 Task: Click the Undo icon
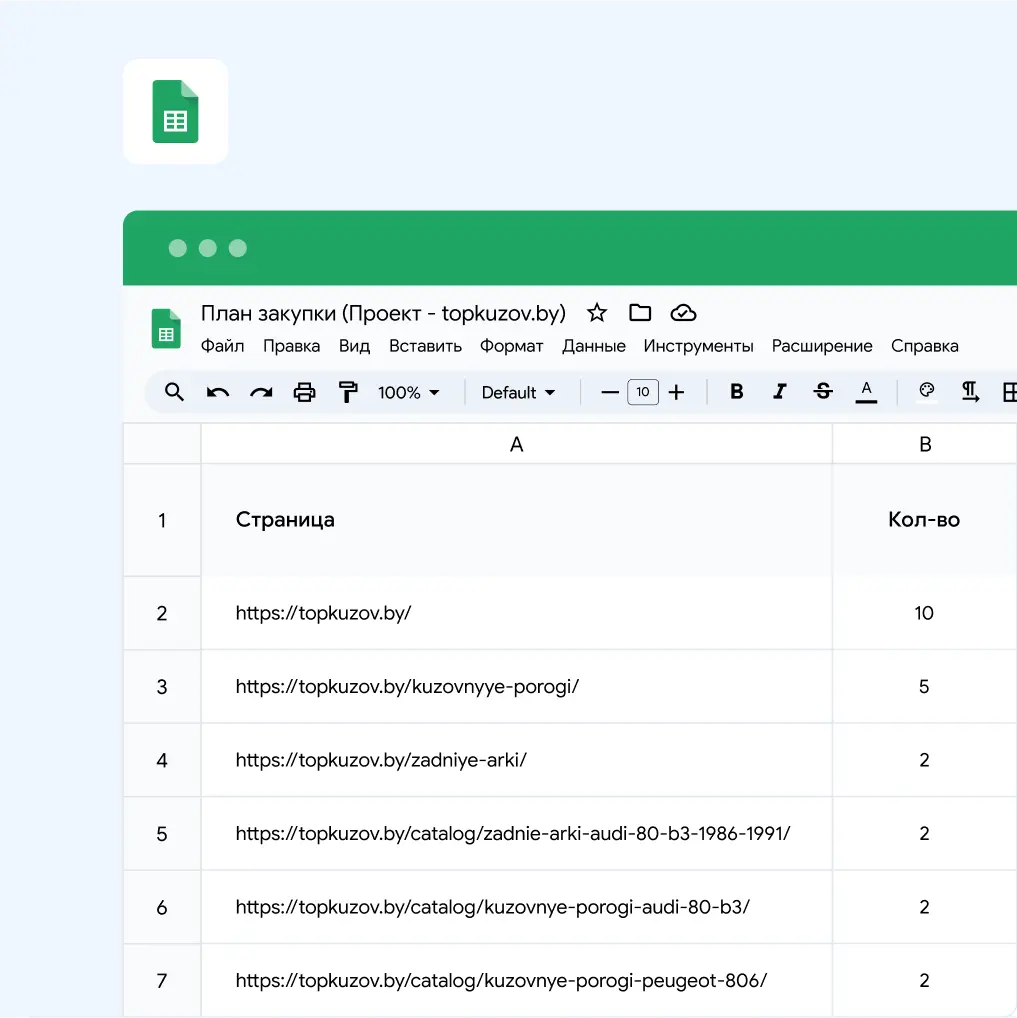pos(217,392)
